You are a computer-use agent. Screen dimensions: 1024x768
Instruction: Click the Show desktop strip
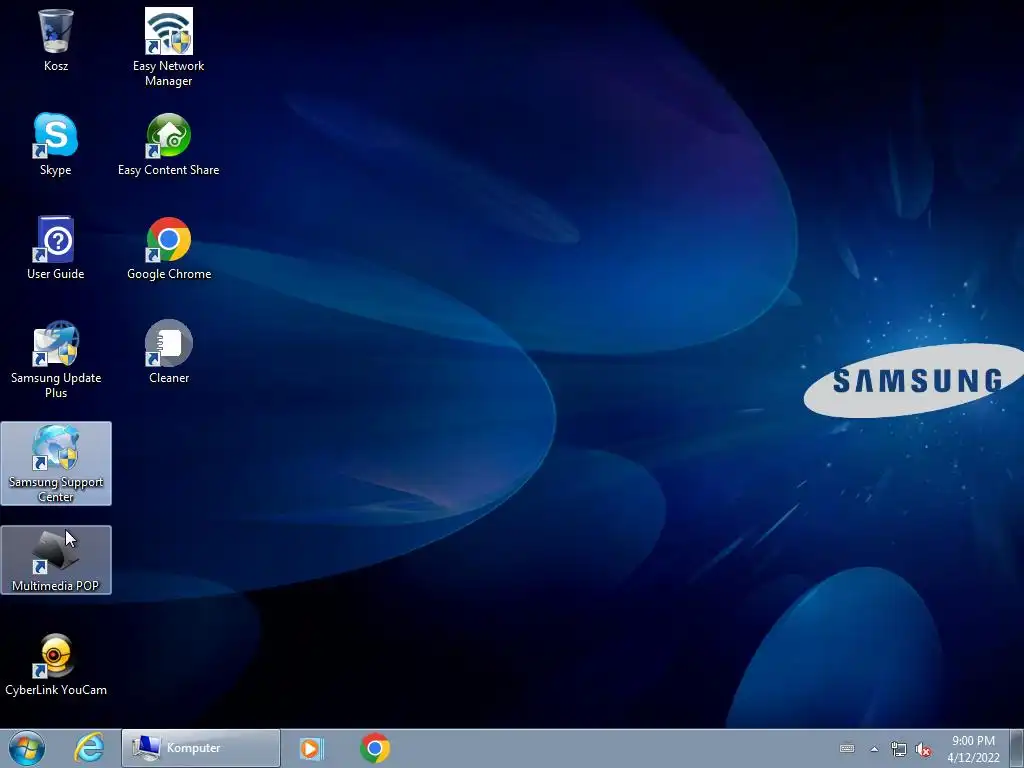click(1017, 748)
